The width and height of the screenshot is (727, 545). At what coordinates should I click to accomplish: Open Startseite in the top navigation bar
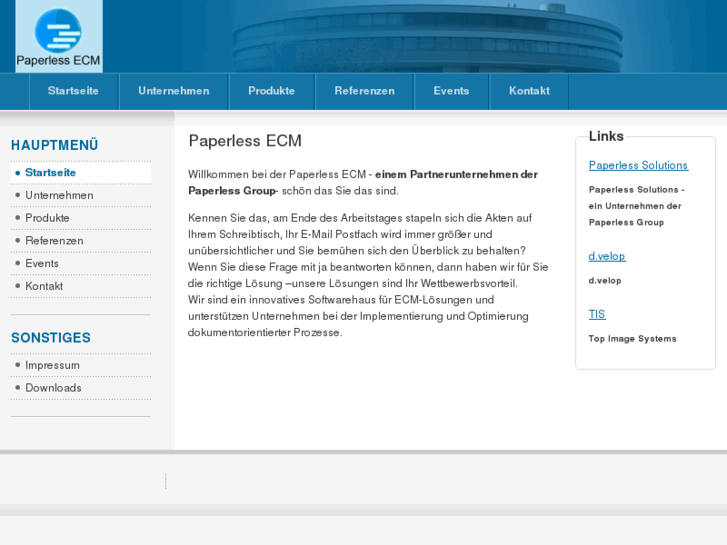tap(73, 91)
